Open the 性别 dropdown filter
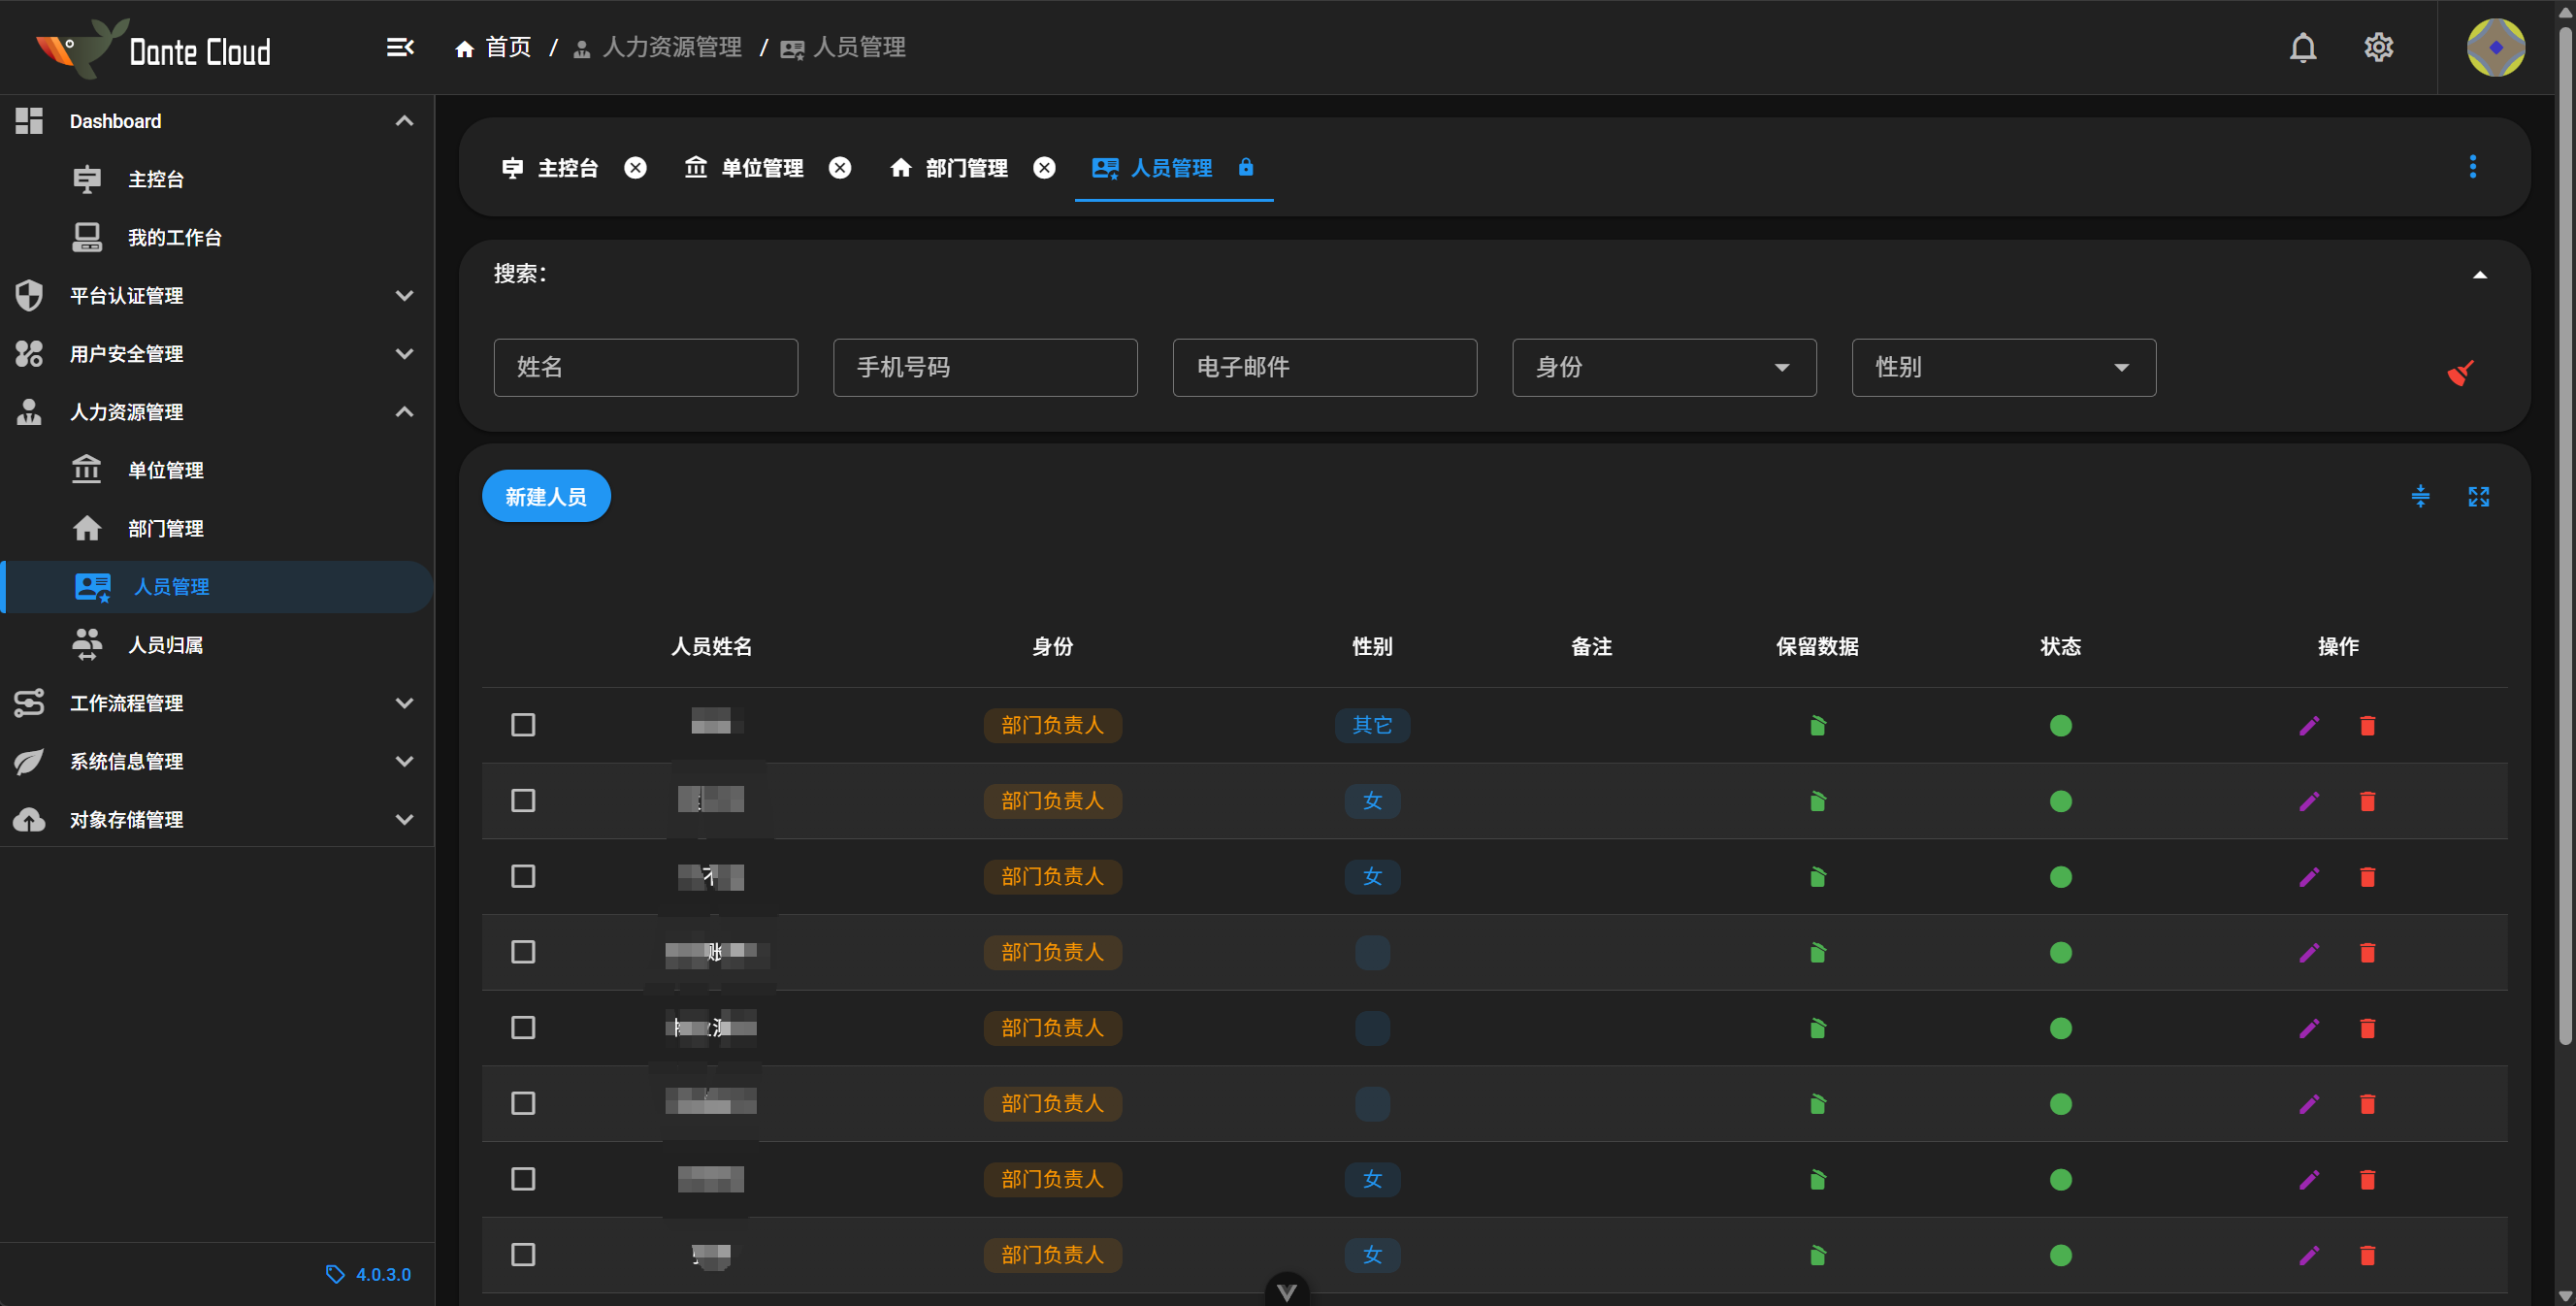 click(2003, 367)
